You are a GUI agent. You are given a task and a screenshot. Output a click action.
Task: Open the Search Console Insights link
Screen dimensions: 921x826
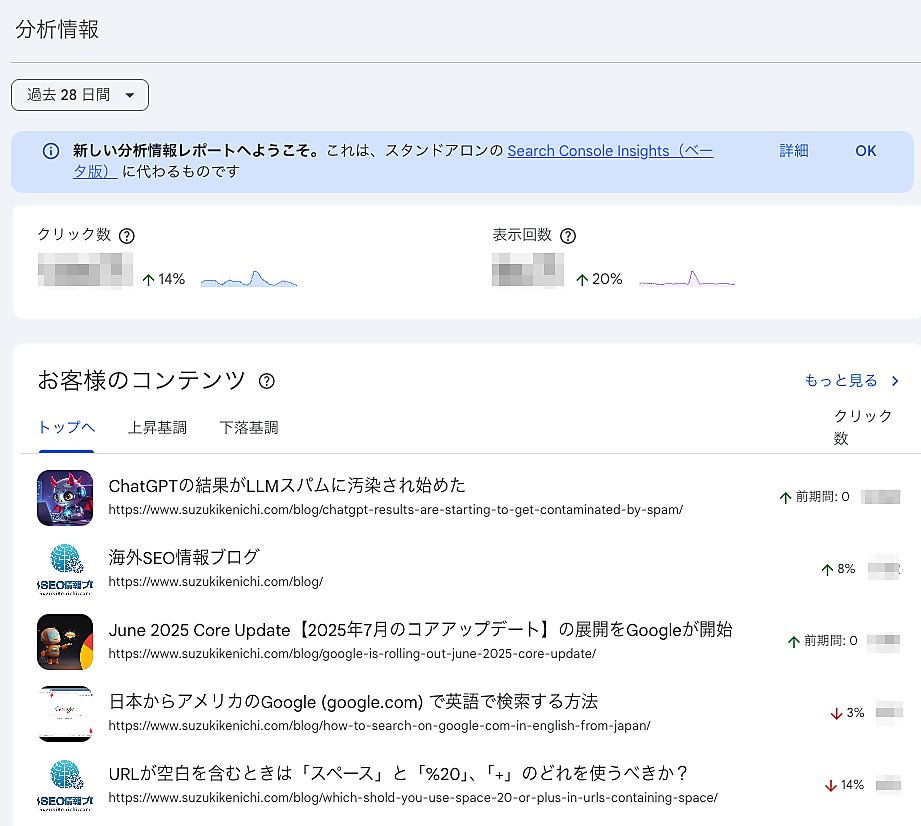[609, 151]
